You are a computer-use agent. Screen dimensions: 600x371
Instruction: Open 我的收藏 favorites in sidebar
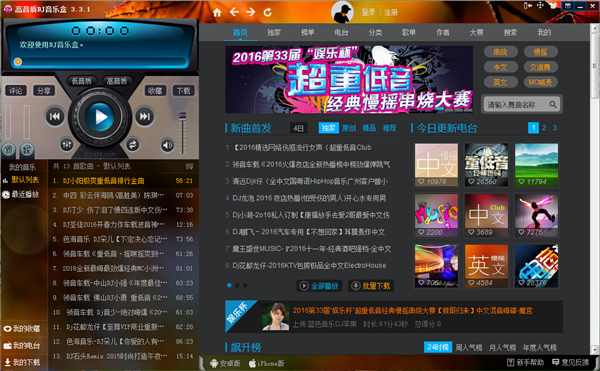tap(26, 329)
